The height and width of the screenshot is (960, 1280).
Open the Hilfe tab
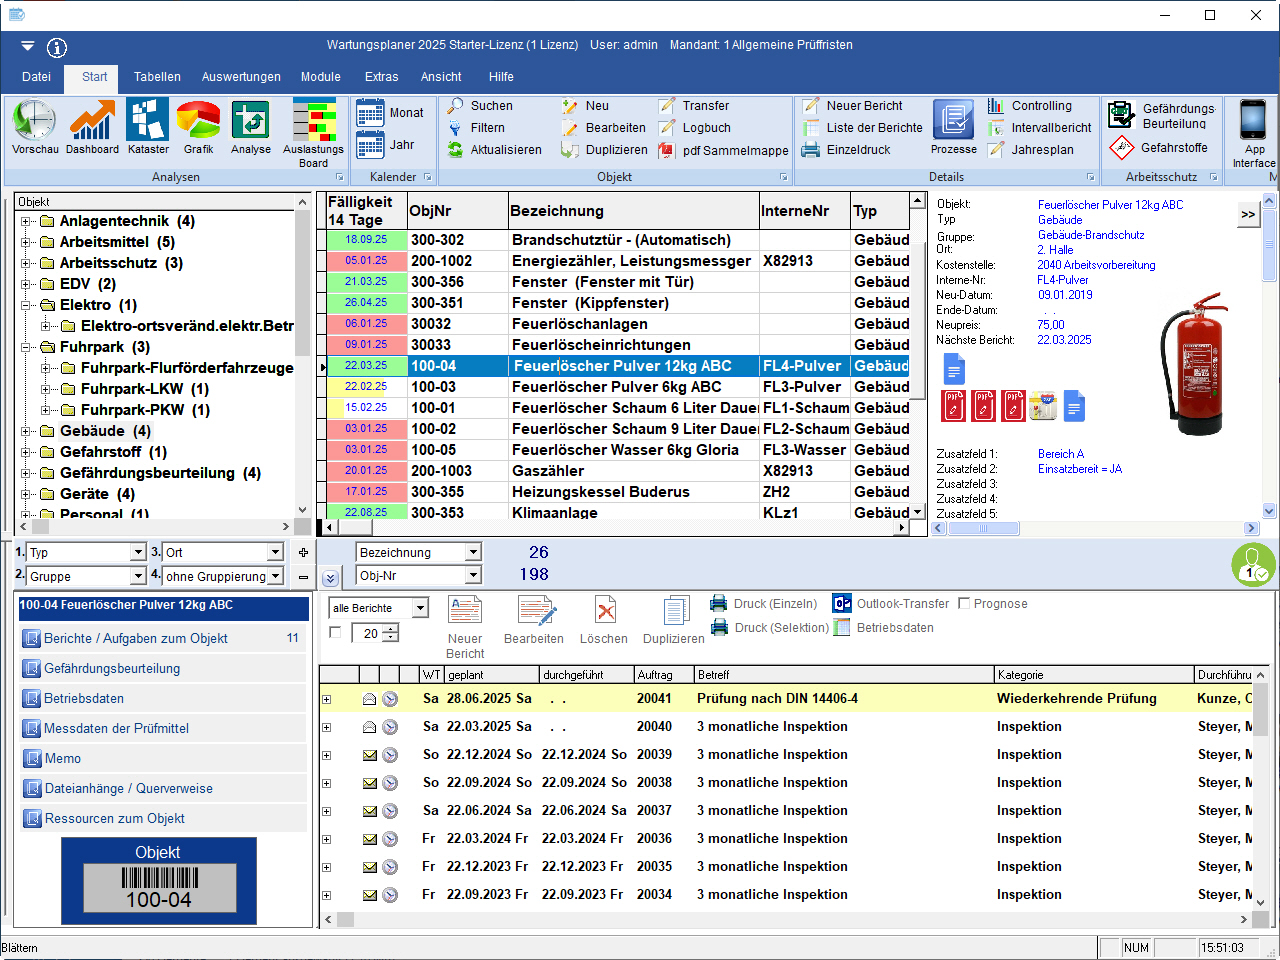click(x=501, y=77)
